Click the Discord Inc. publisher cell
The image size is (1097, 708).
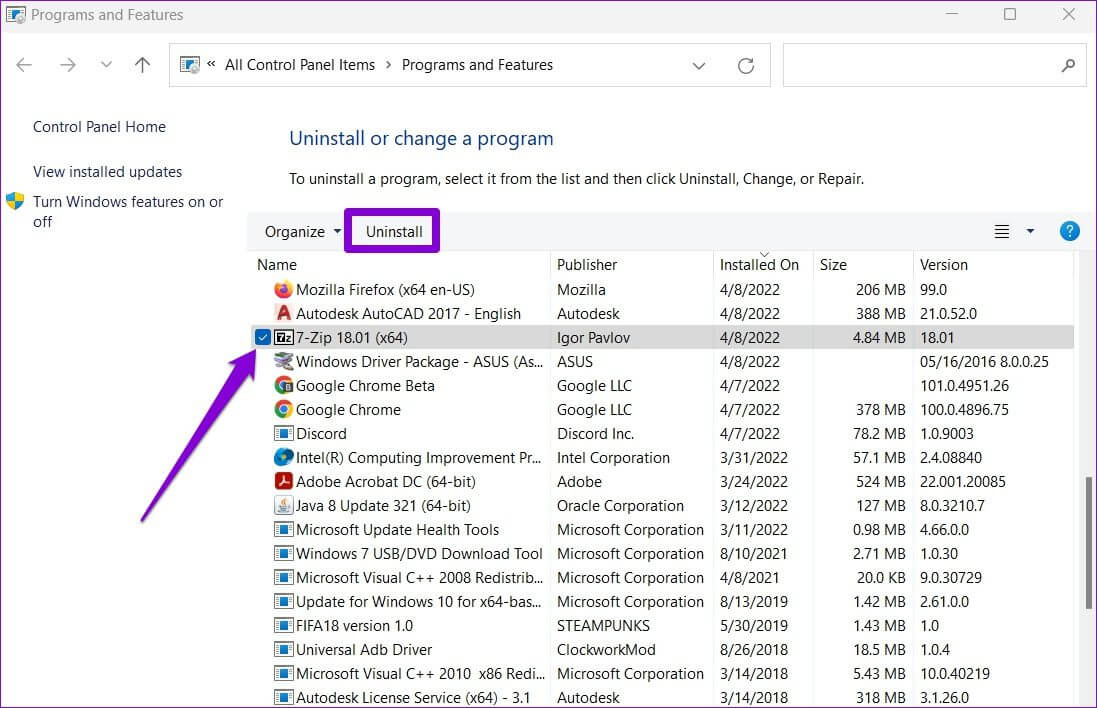(x=595, y=434)
